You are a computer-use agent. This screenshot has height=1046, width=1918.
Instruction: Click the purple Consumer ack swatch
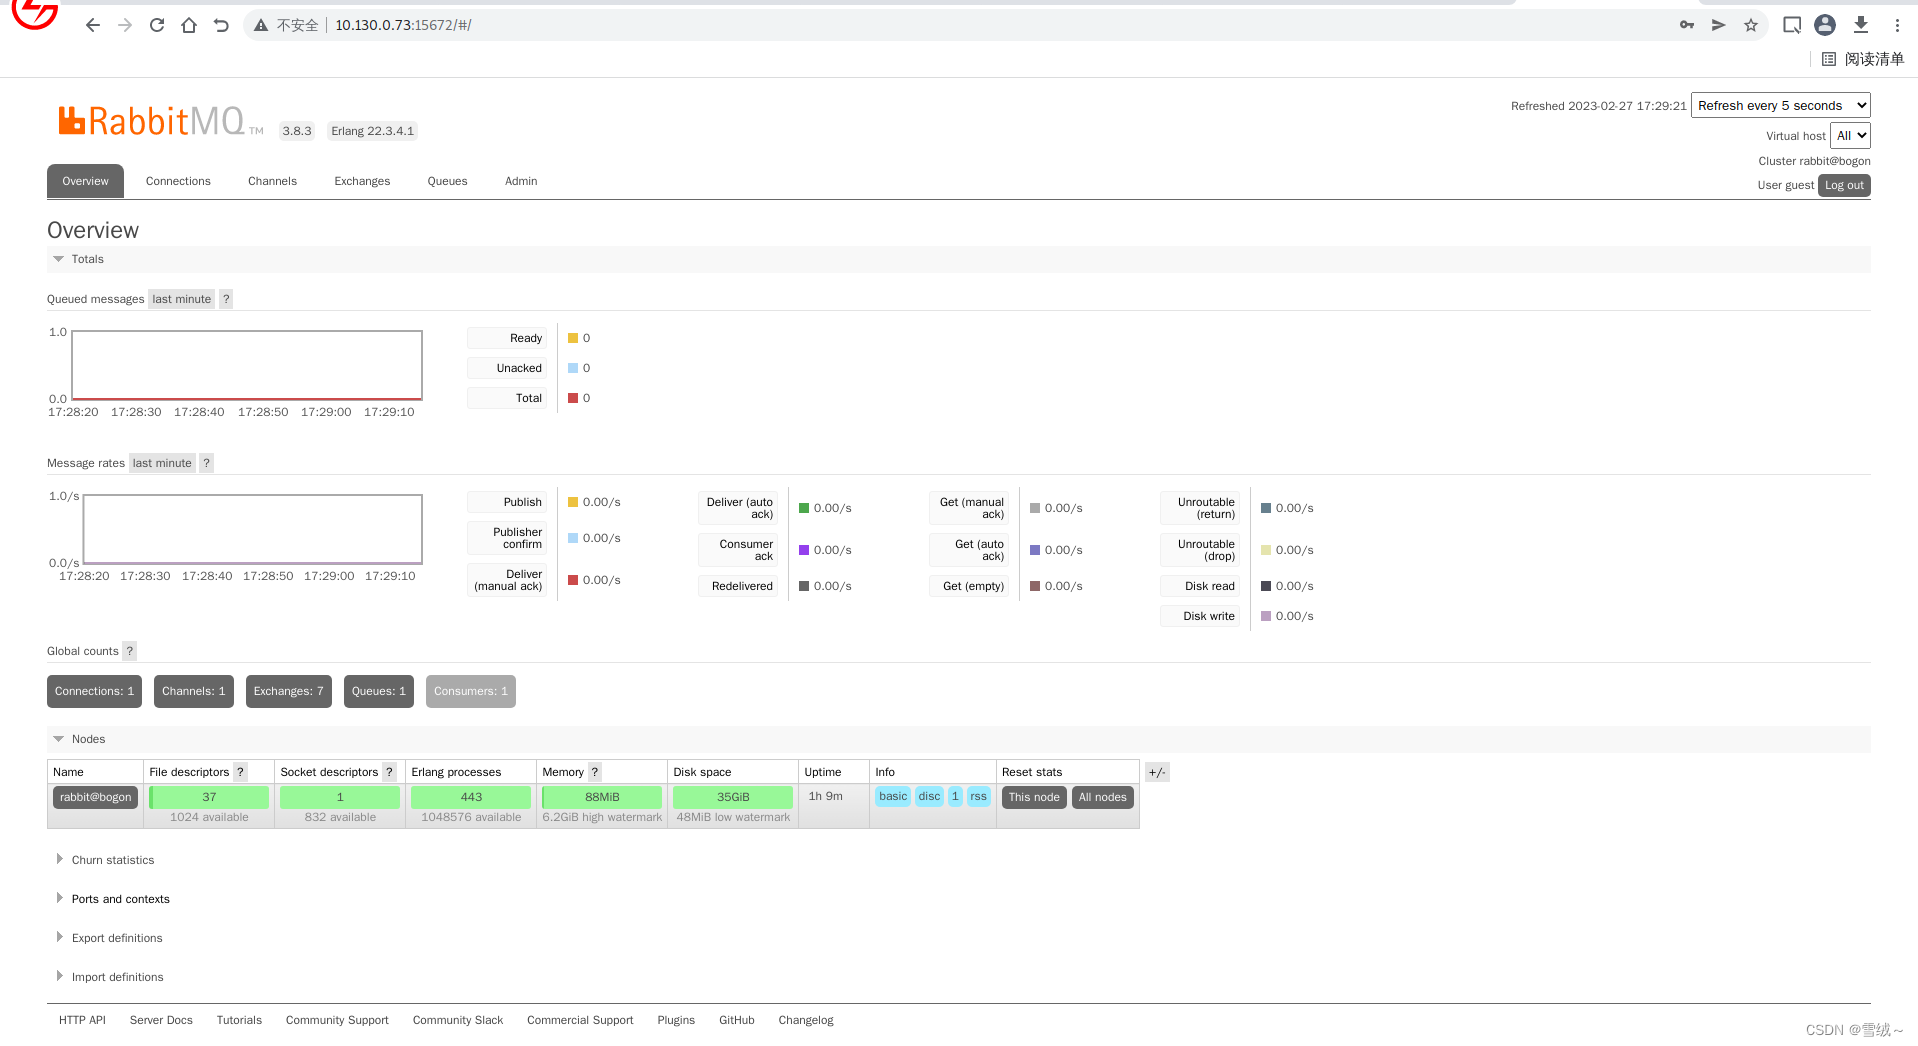click(x=804, y=550)
